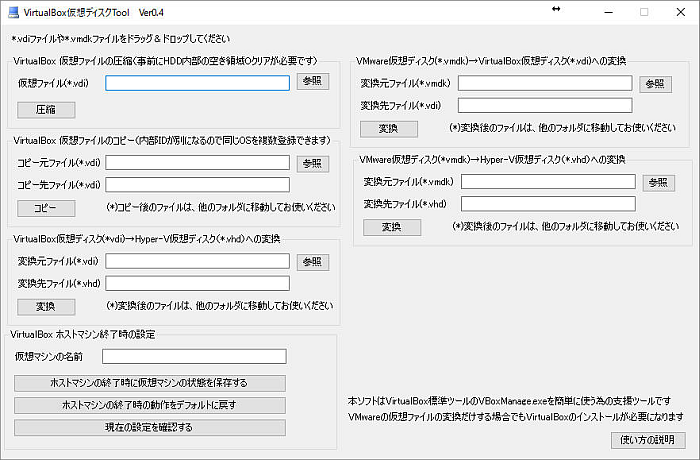Browse for the copy source file with 参照

click(313, 164)
